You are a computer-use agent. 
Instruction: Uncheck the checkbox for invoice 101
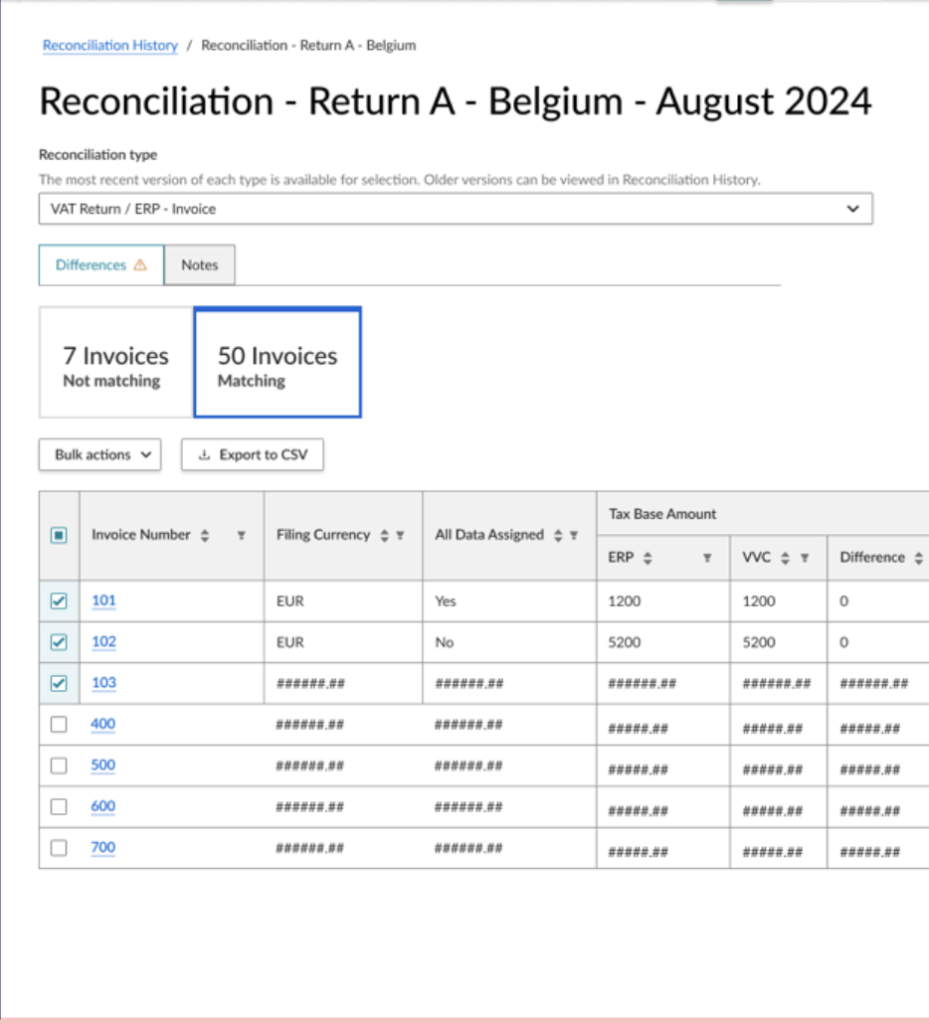(59, 602)
